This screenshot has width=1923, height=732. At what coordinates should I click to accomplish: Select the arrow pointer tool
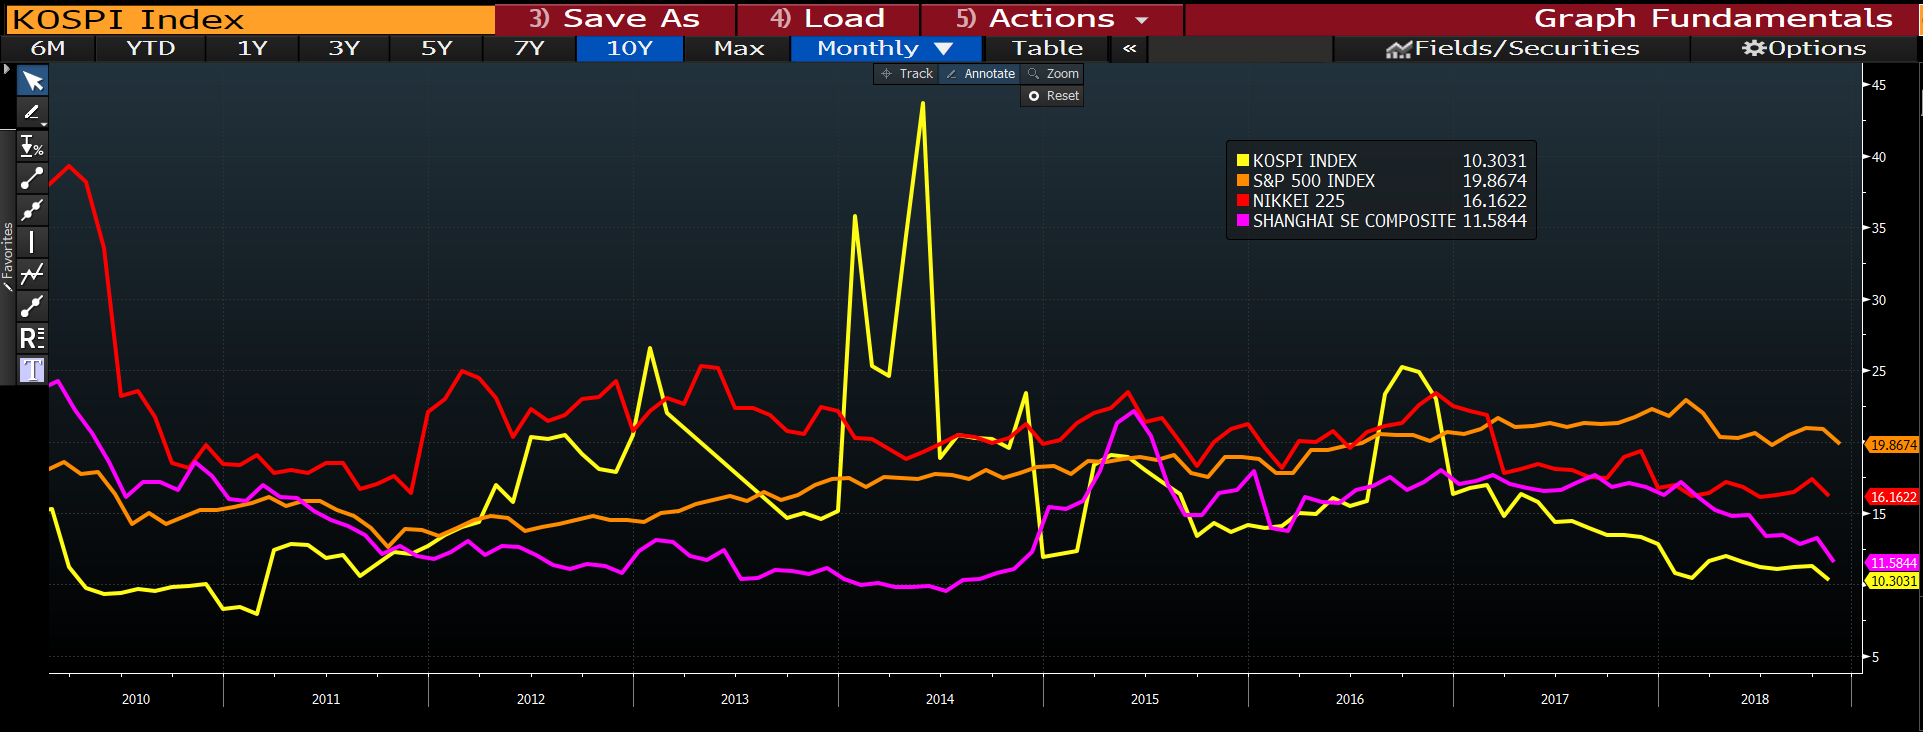(32, 81)
